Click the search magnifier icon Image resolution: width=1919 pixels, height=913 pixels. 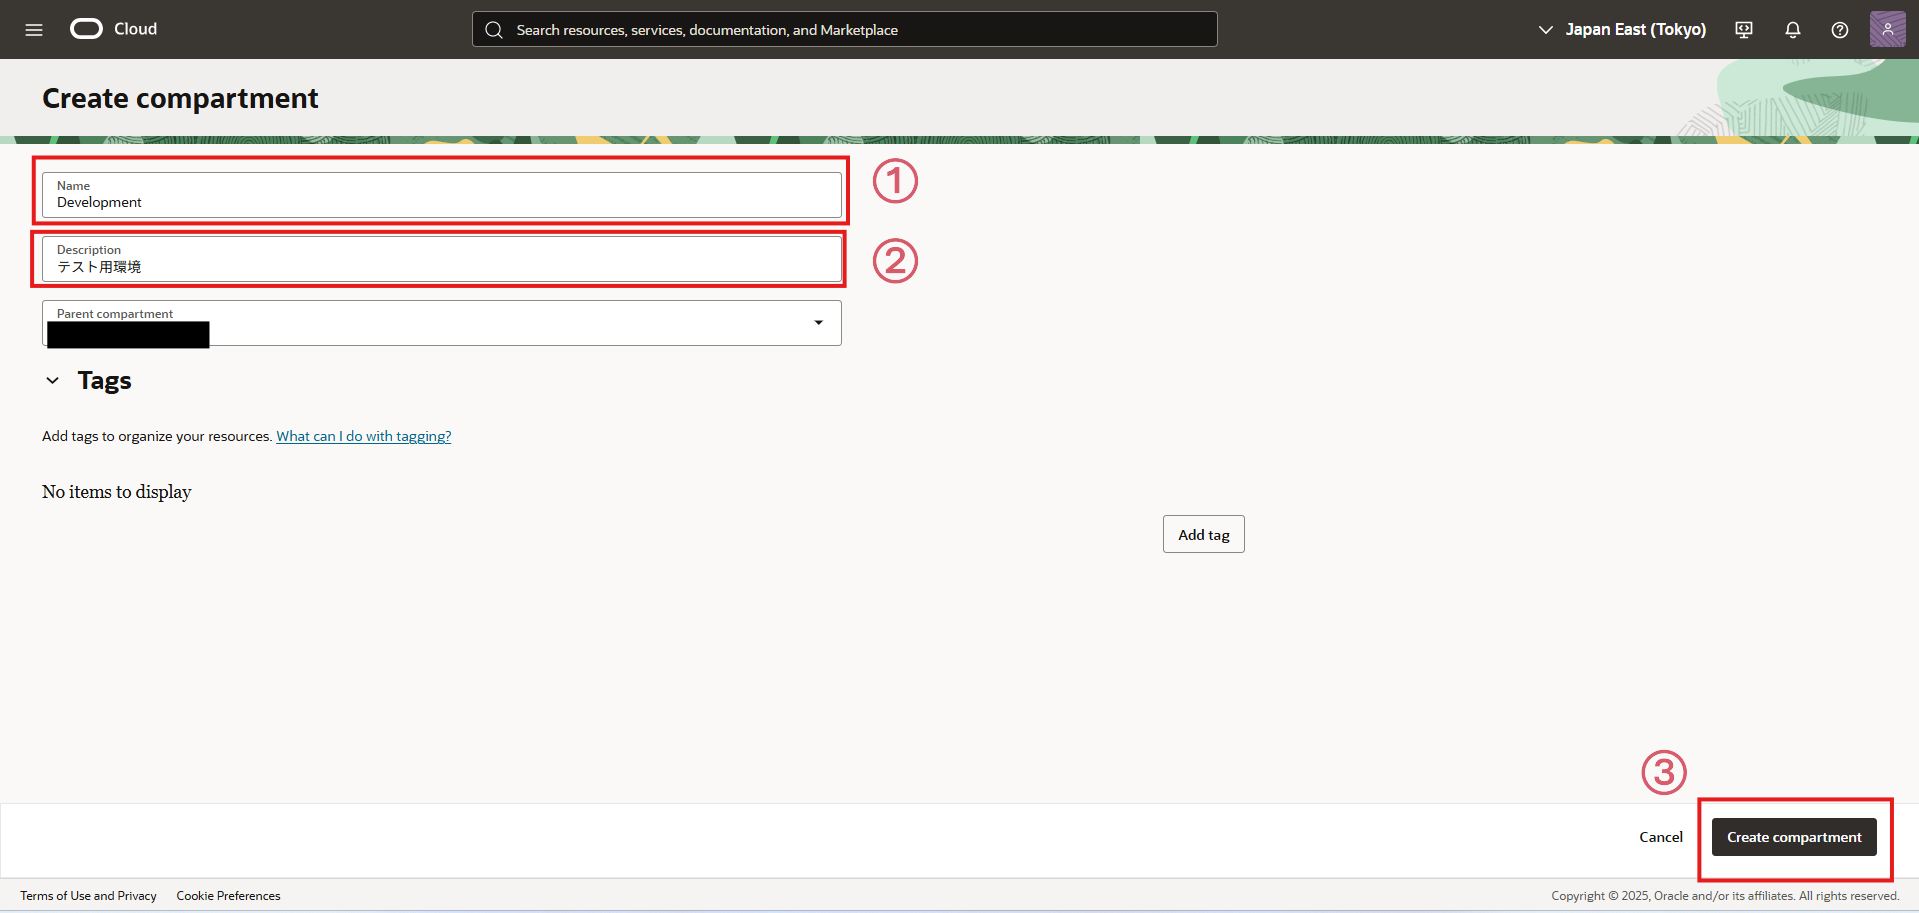click(494, 30)
